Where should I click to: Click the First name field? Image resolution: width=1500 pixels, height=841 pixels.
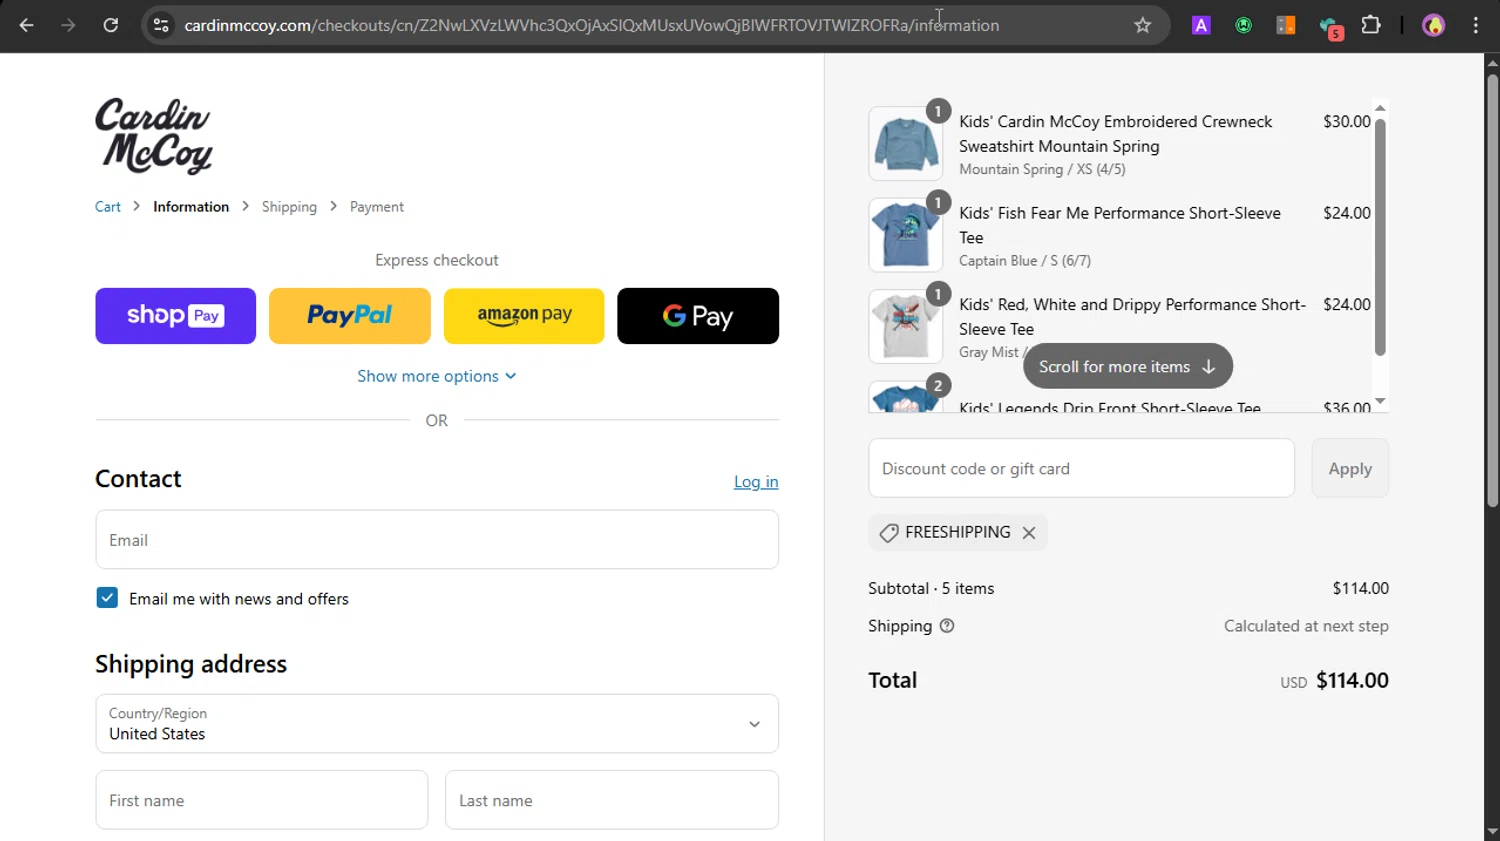tap(262, 800)
